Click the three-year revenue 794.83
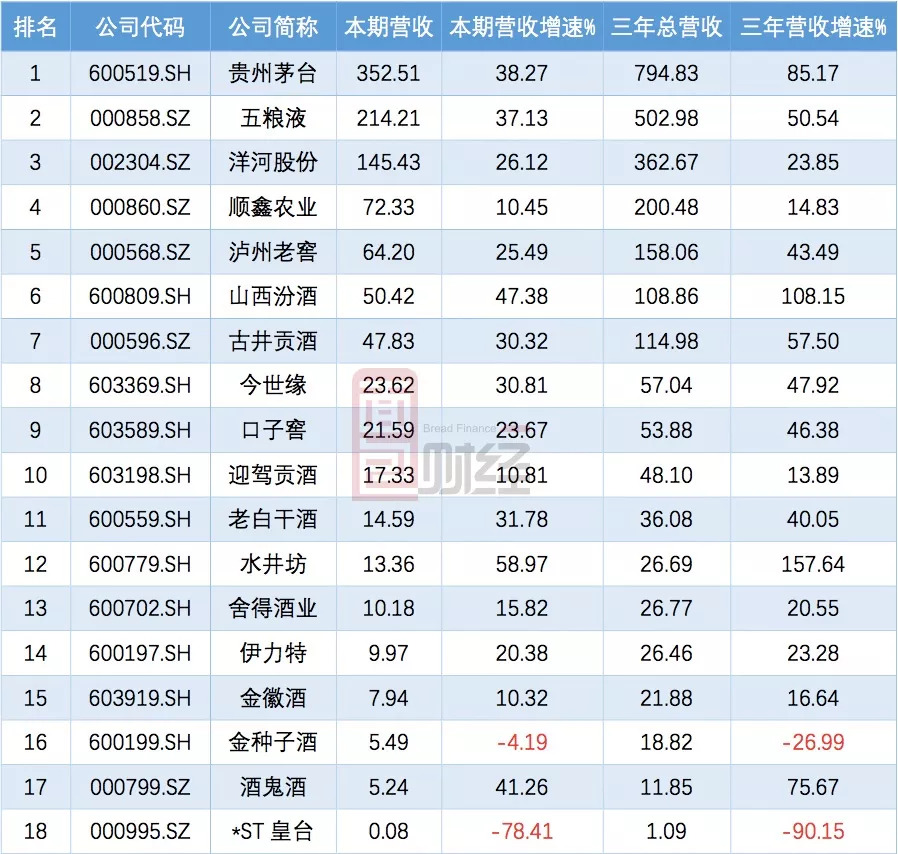Viewport: 898px width, 854px height. pos(667,73)
